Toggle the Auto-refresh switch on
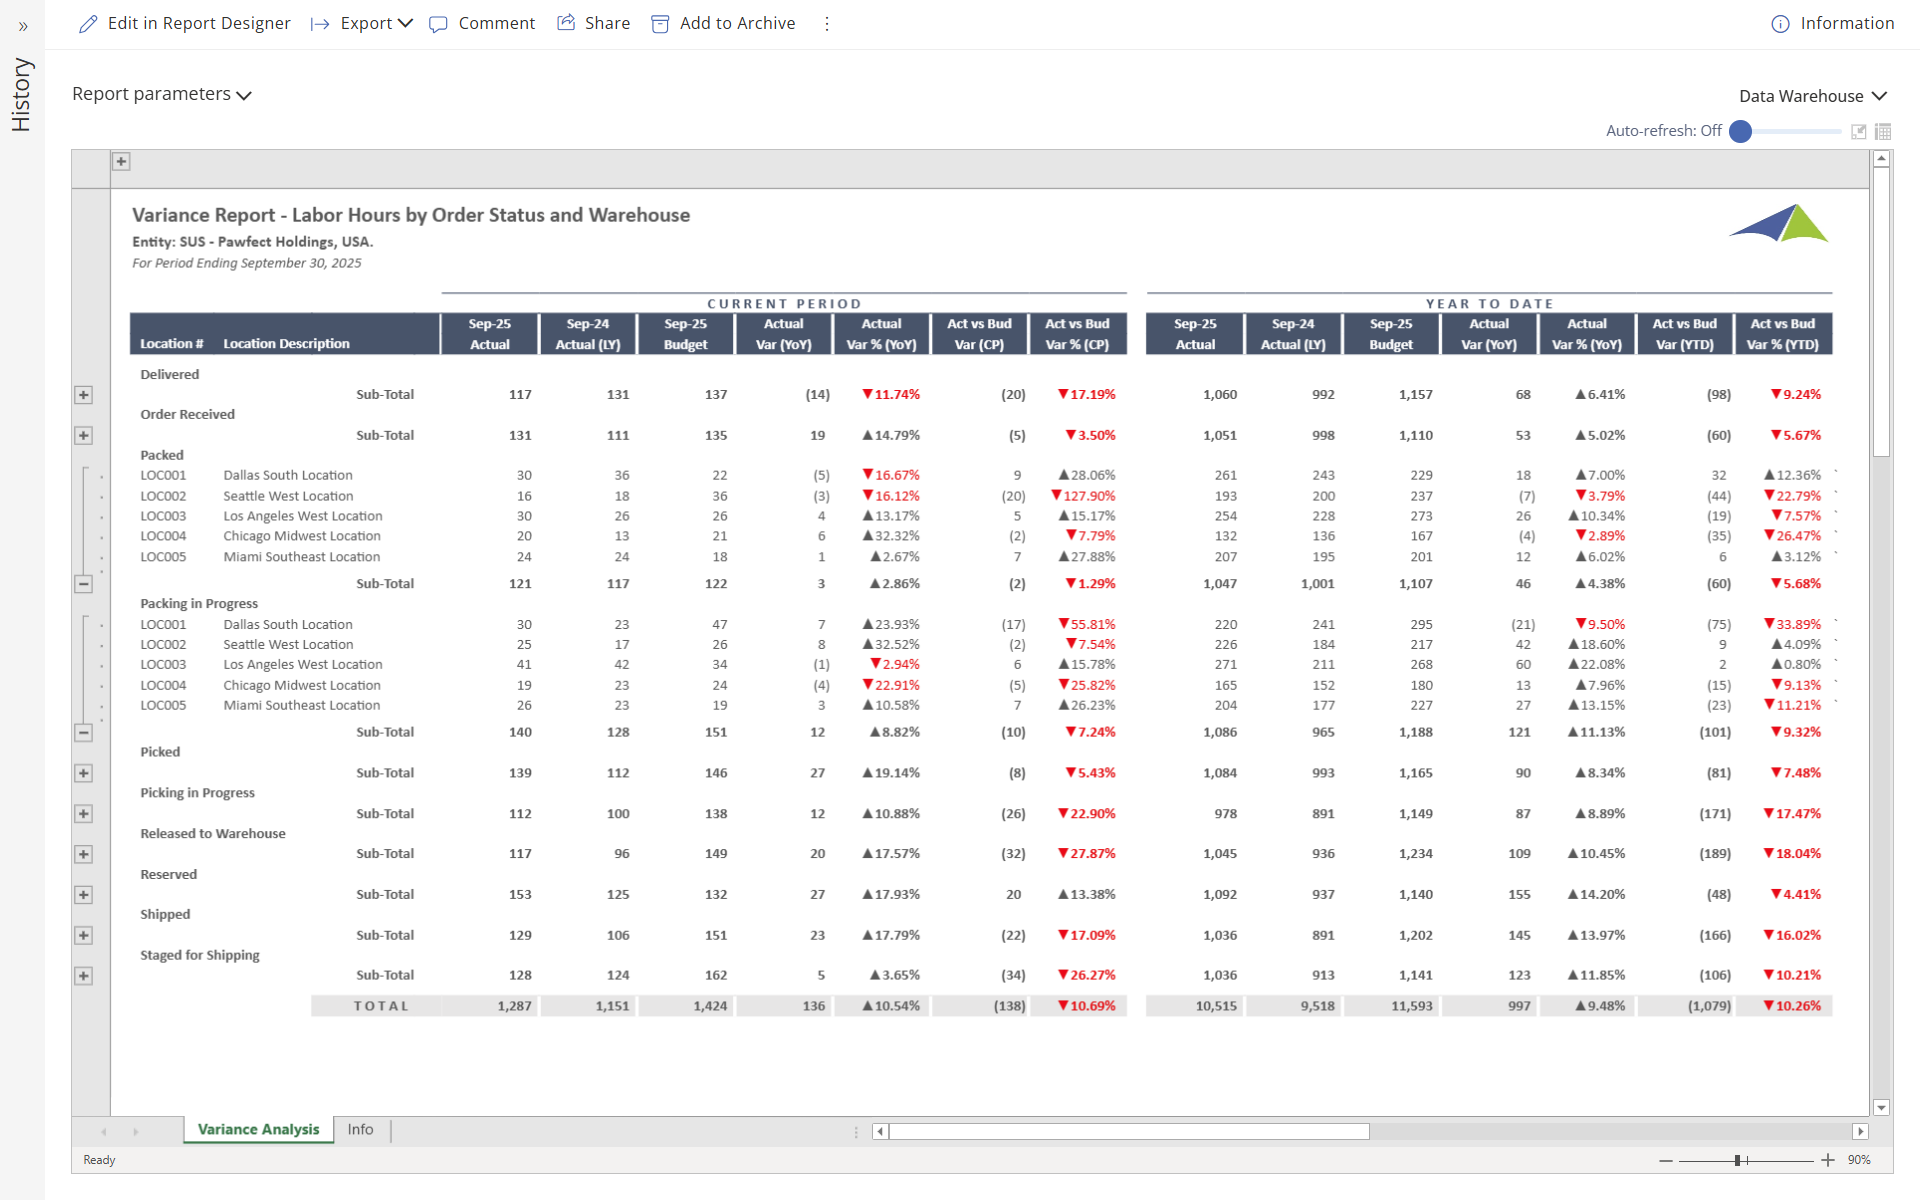Screen dimensions: 1920x1200 click(x=1741, y=131)
